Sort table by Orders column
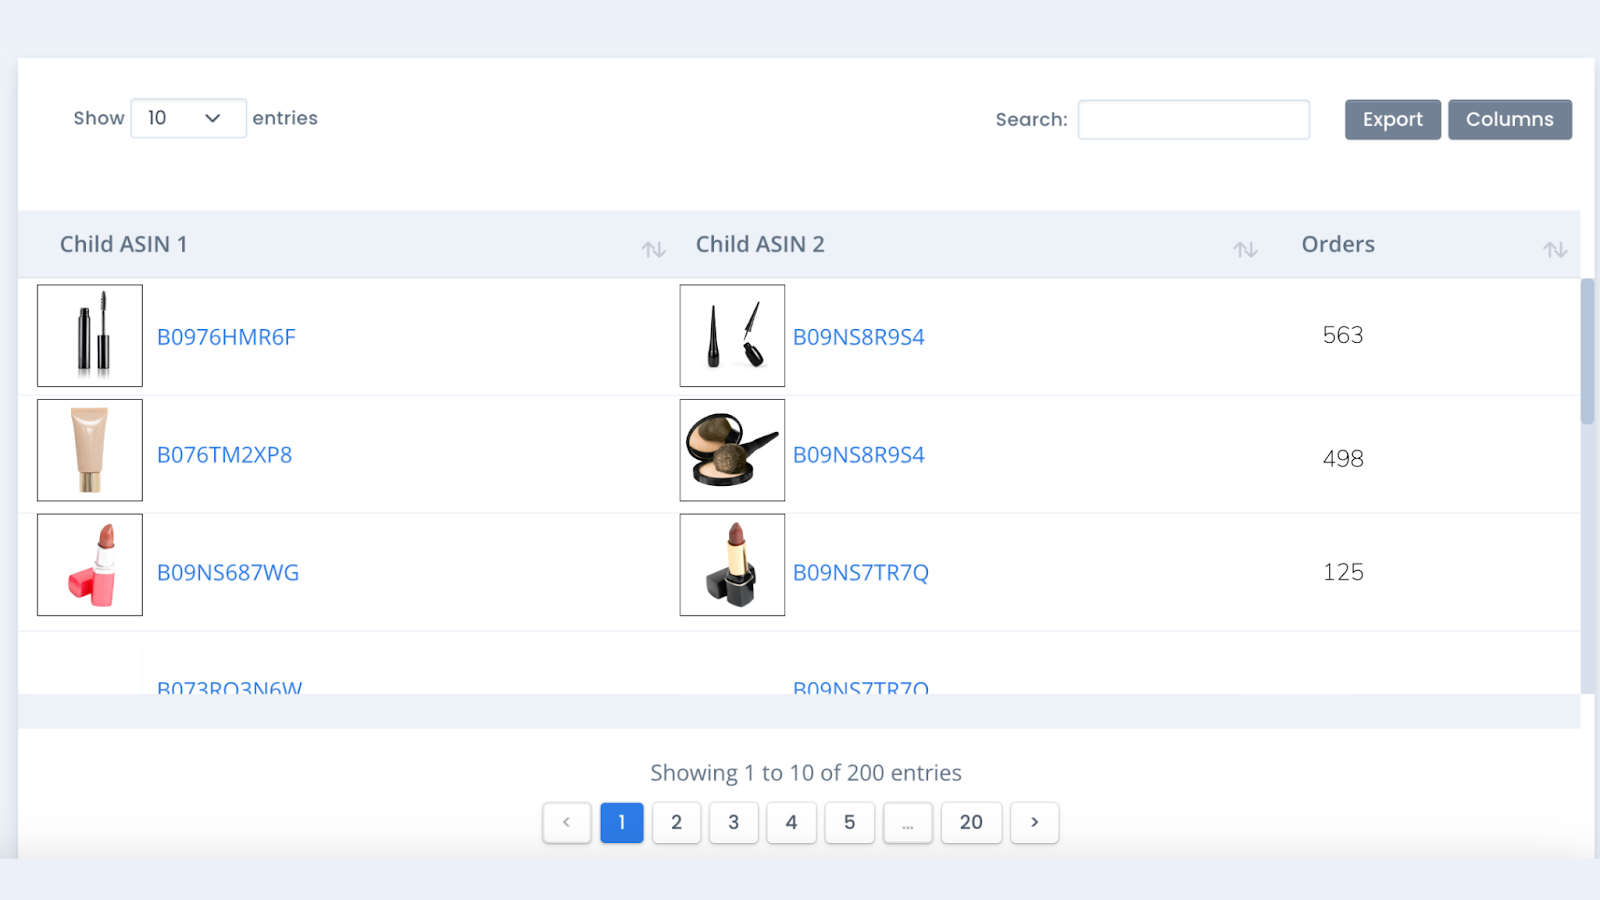 click(1554, 249)
